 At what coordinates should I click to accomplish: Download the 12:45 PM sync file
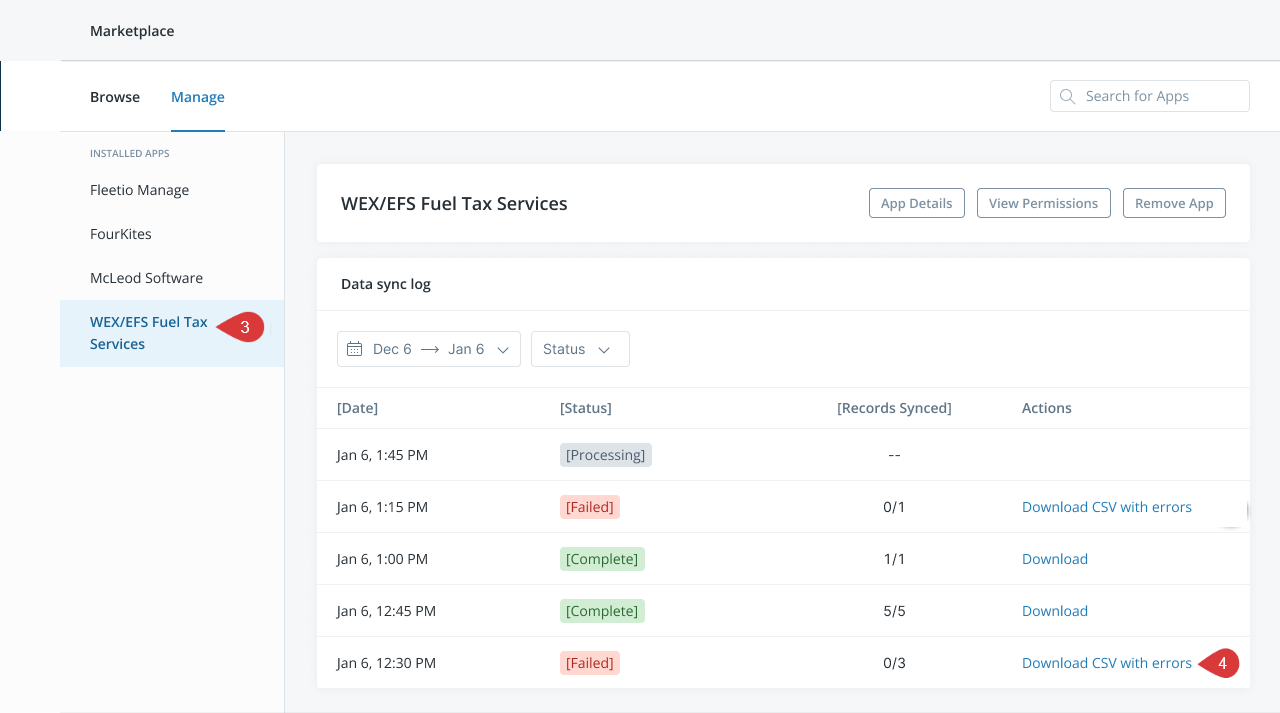pos(1055,611)
